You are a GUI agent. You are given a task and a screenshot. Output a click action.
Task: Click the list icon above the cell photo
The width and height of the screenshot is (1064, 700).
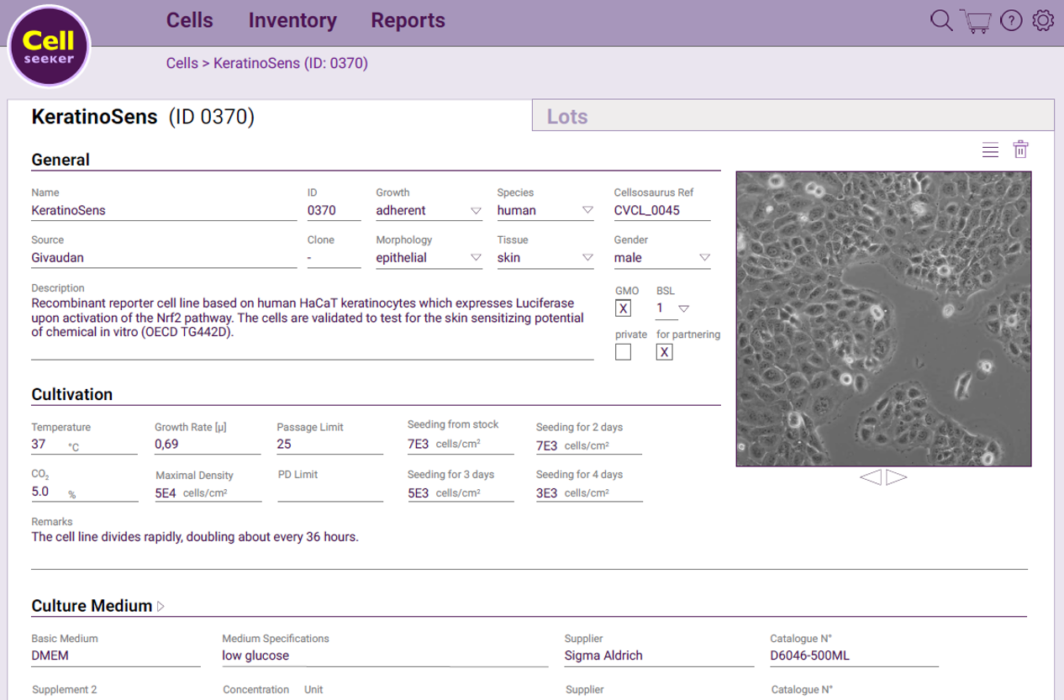click(989, 149)
